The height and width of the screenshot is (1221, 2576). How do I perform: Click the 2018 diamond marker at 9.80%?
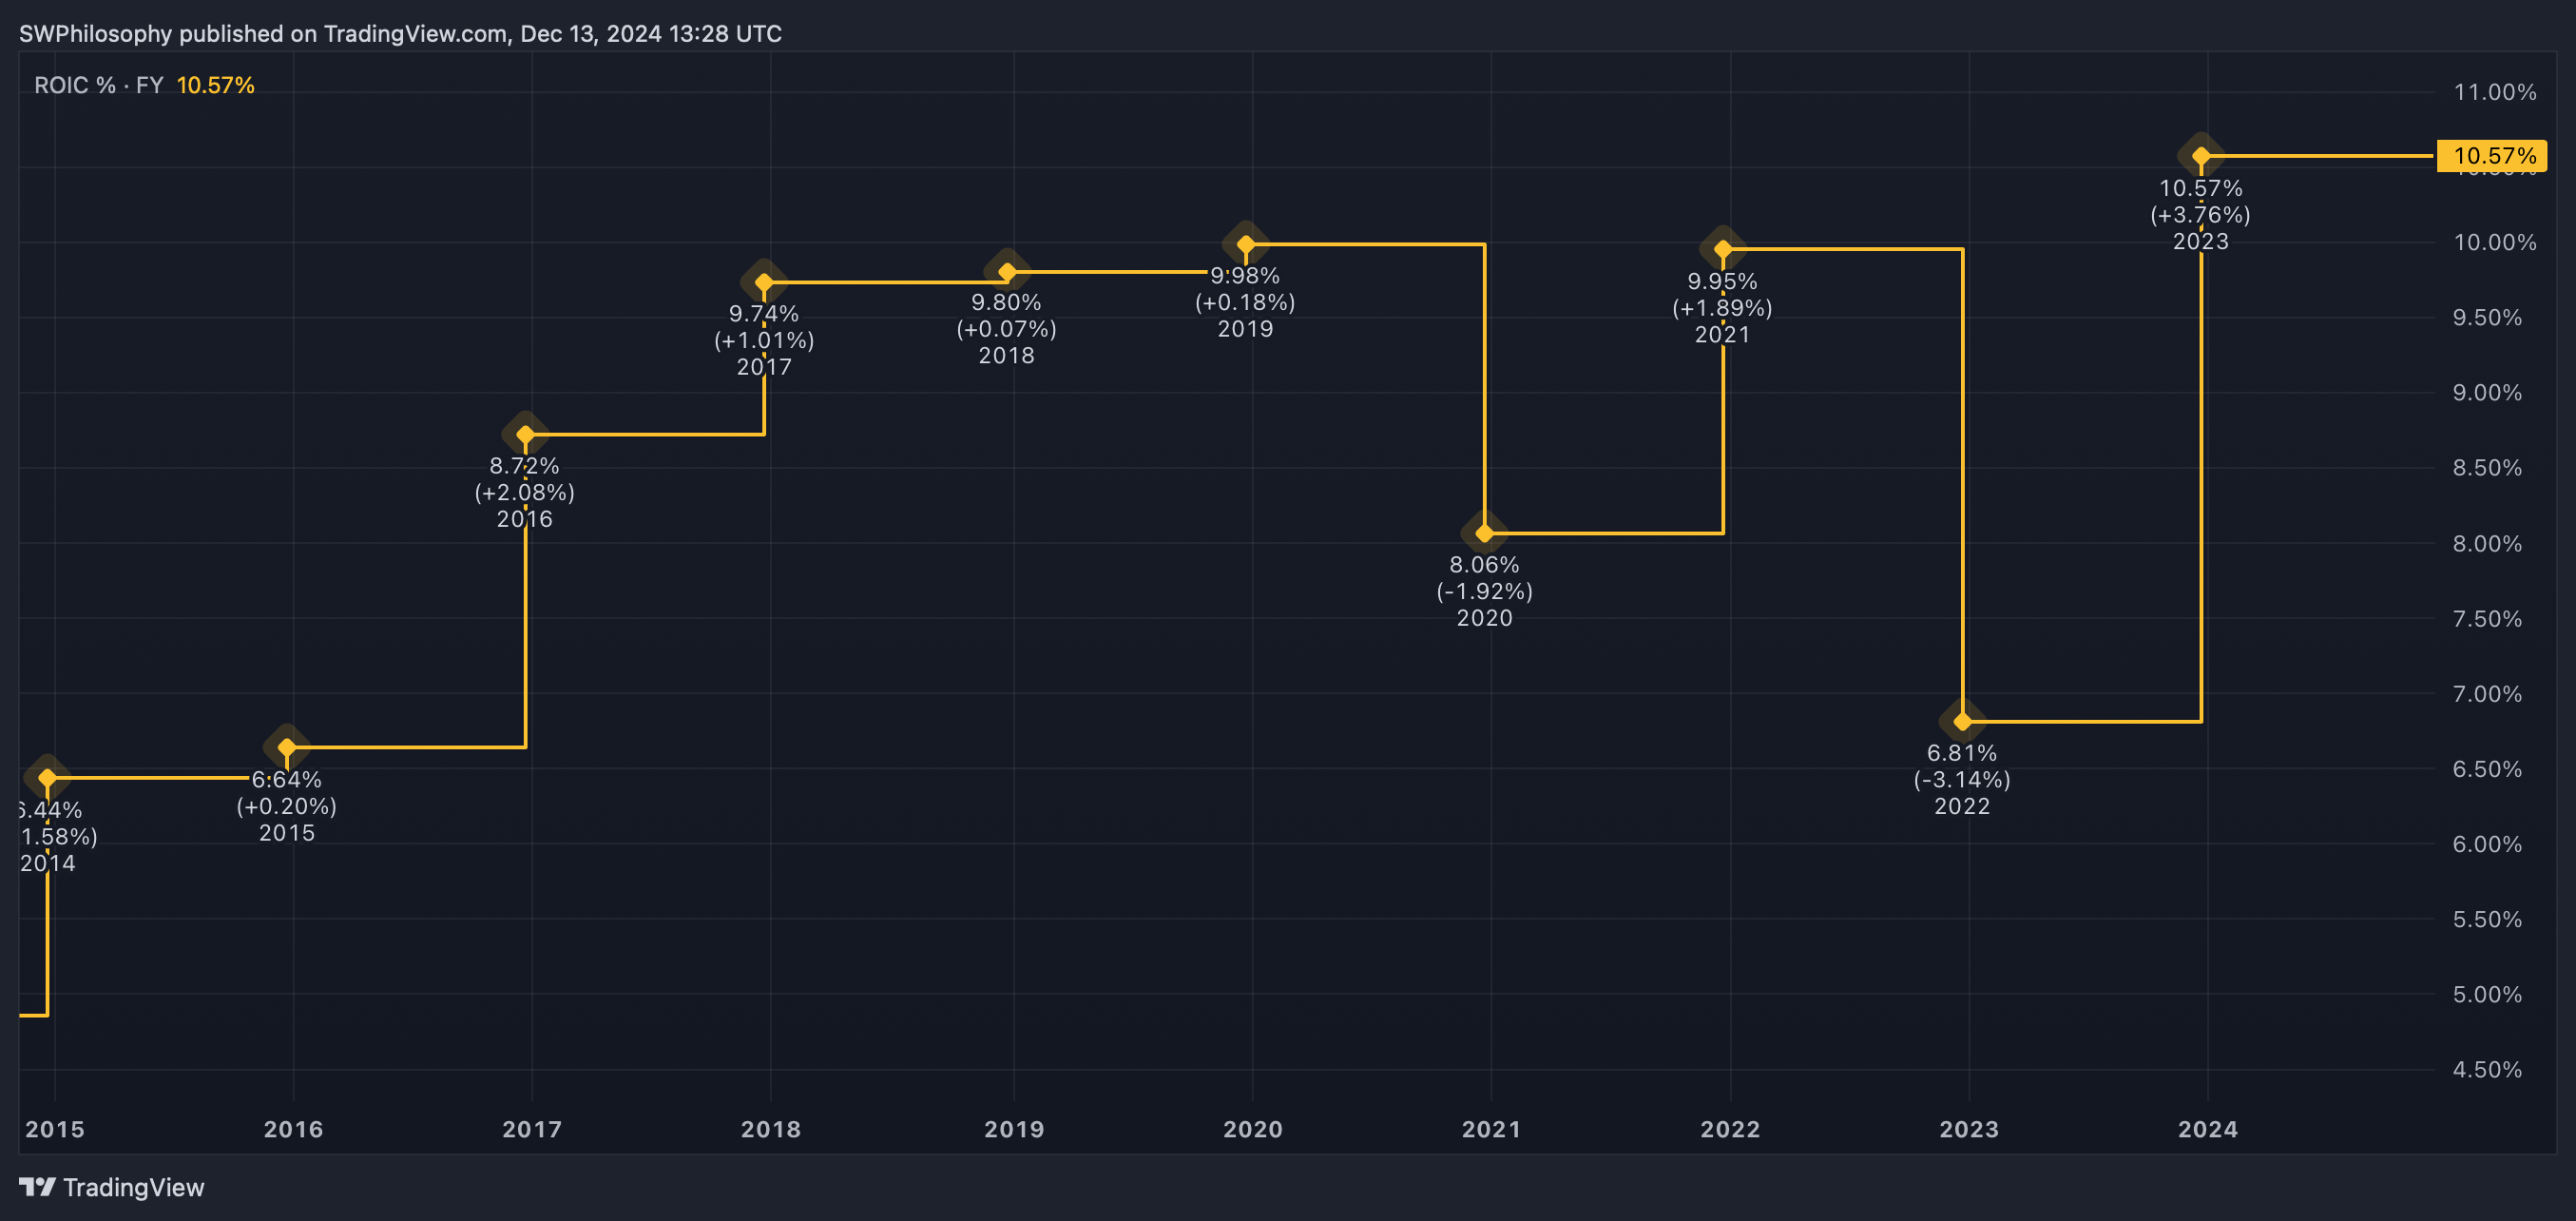point(1007,271)
